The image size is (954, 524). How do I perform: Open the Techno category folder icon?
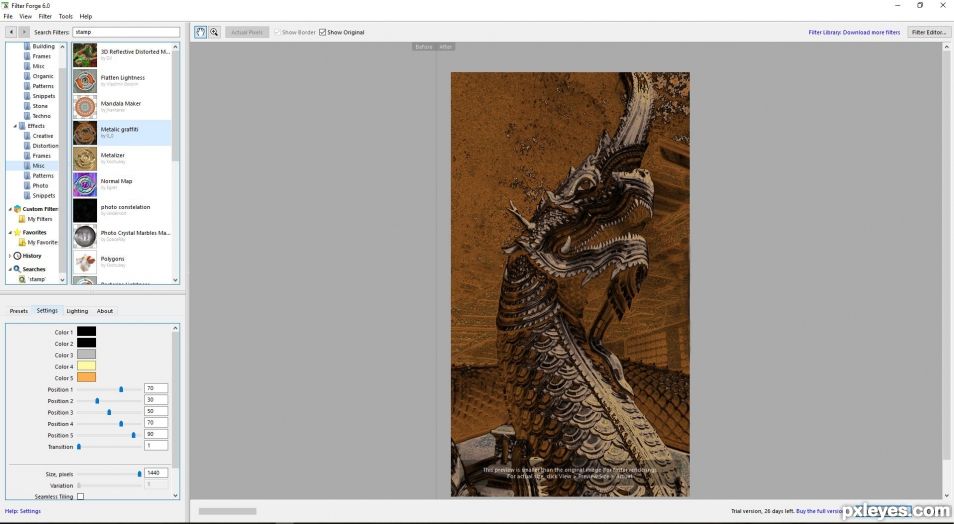[x=27, y=116]
